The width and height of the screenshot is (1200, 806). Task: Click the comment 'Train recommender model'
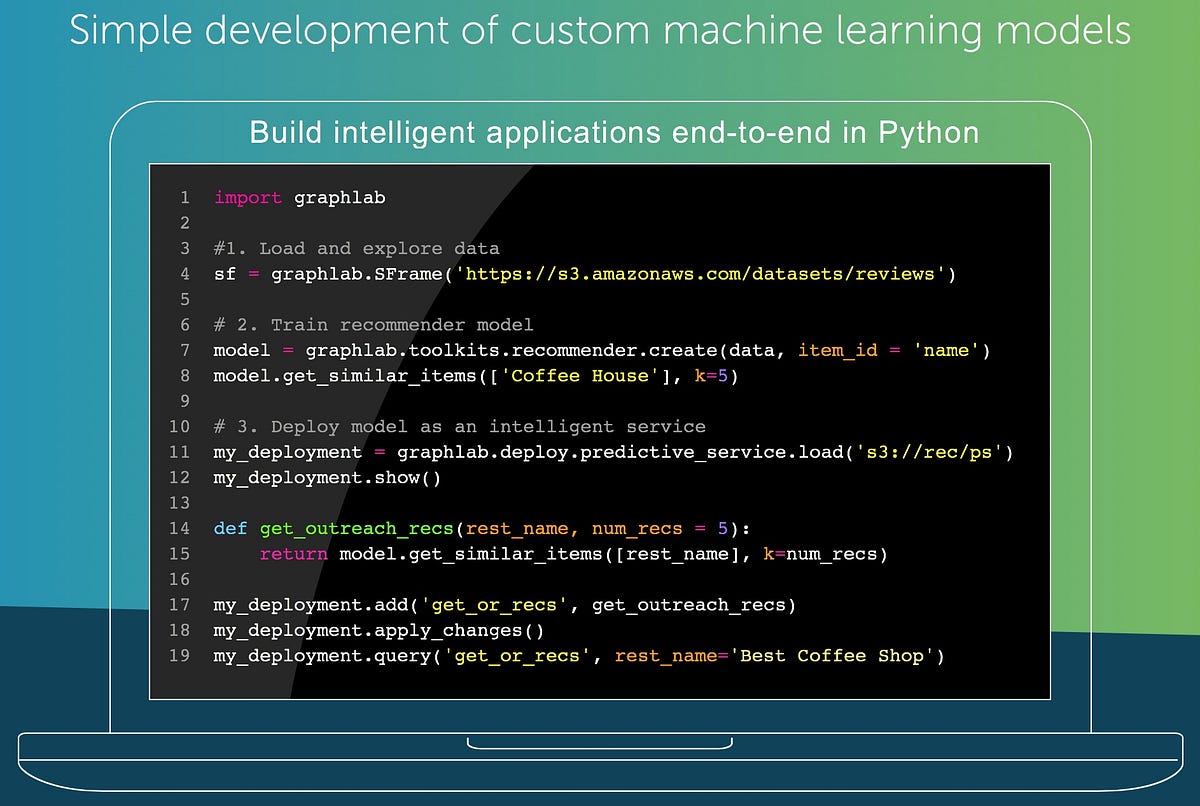(x=375, y=324)
